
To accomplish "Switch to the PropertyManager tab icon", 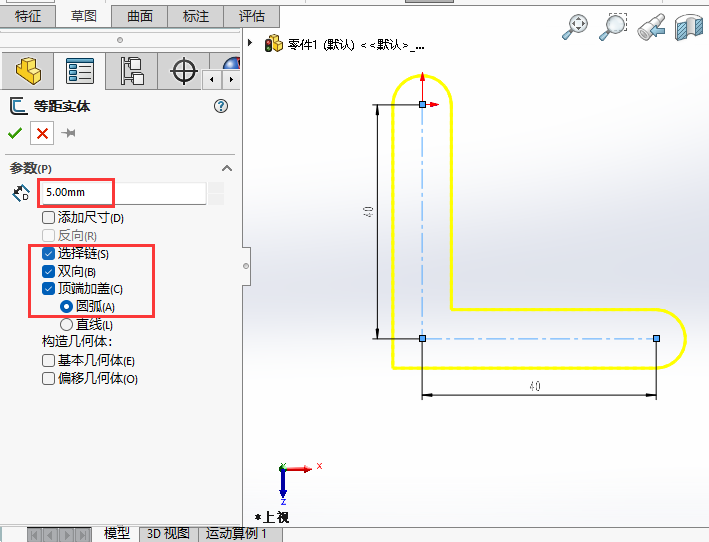I will click(x=80, y=71).
